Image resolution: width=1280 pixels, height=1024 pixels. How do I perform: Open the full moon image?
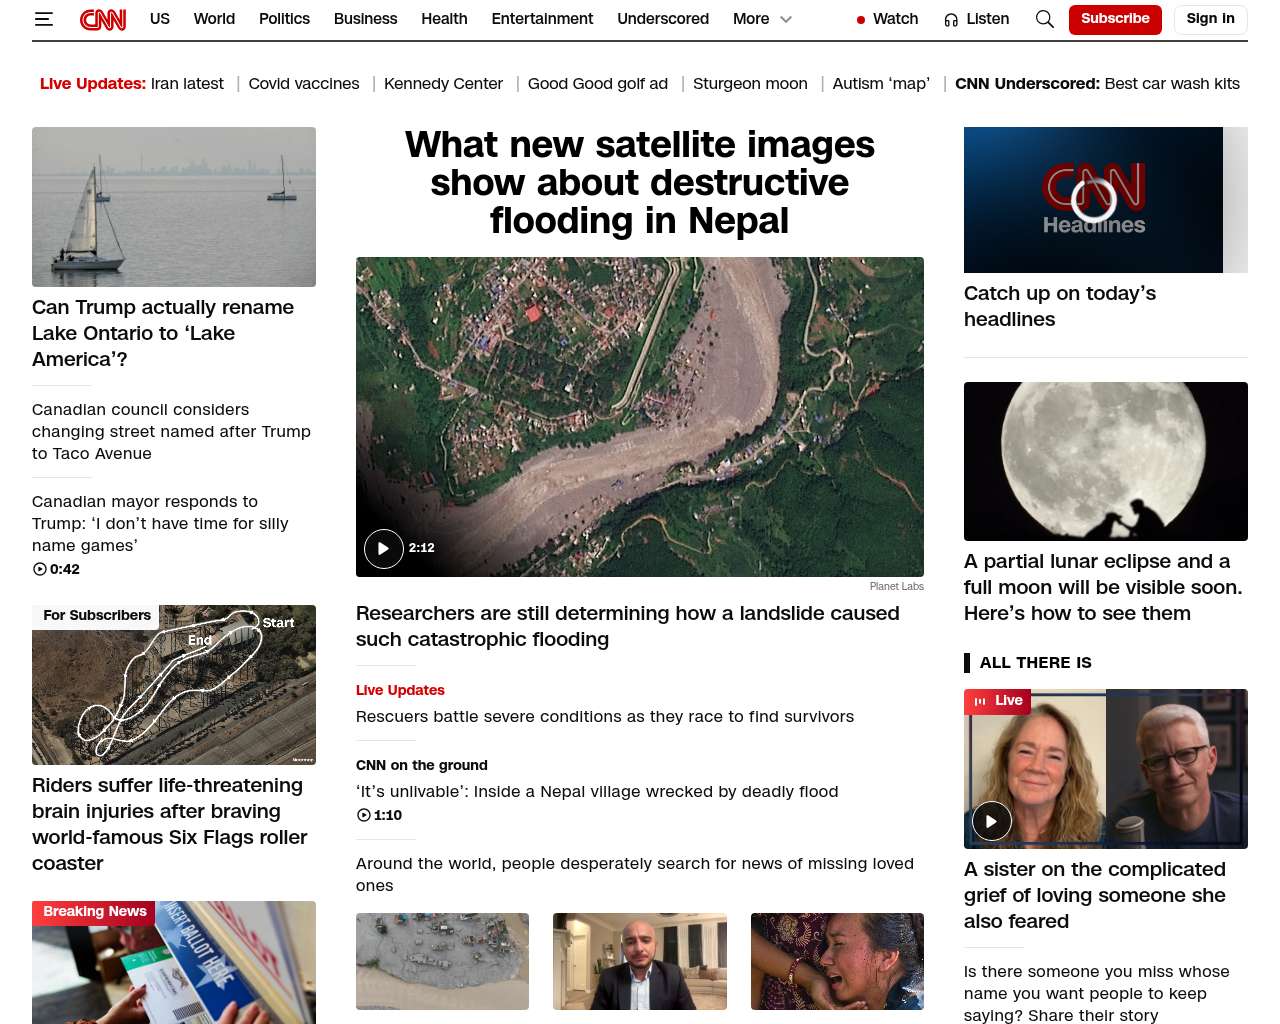(1106, 461)
